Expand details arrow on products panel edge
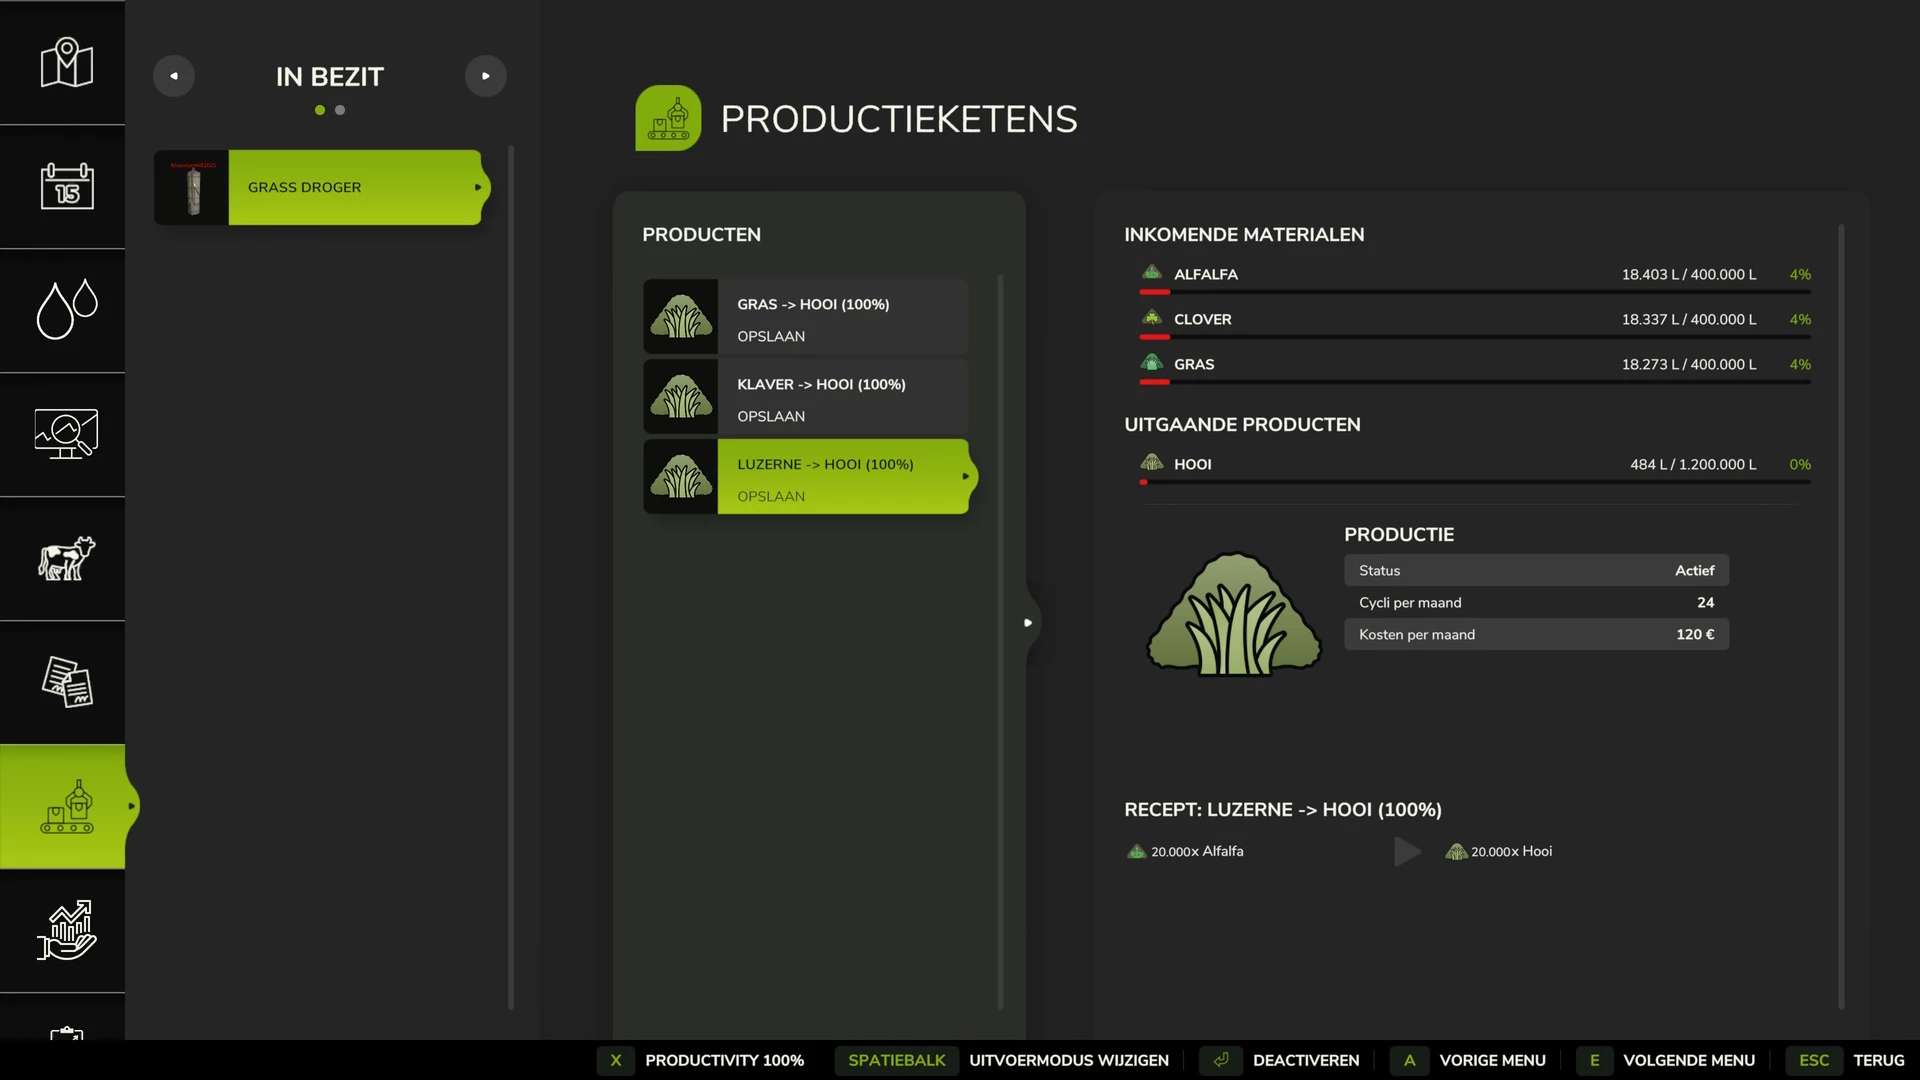 pos(1028,622)
